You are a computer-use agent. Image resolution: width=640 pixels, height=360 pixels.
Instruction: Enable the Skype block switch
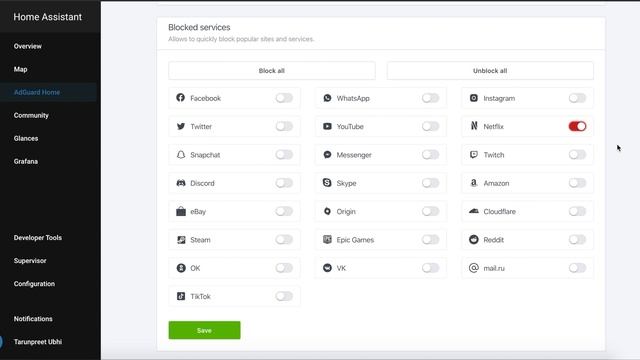tap(431, 183)
